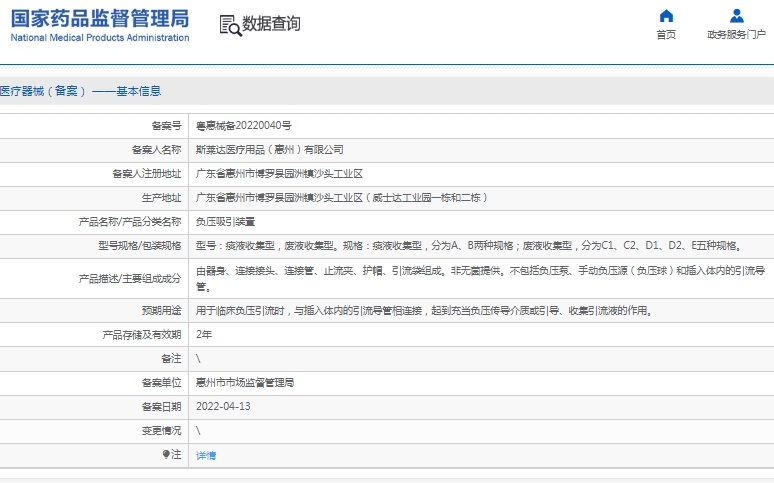Click the 产品描述/主要组成成分 label
Viewport: 774px width, 483px height.
[x=130, y=279]
